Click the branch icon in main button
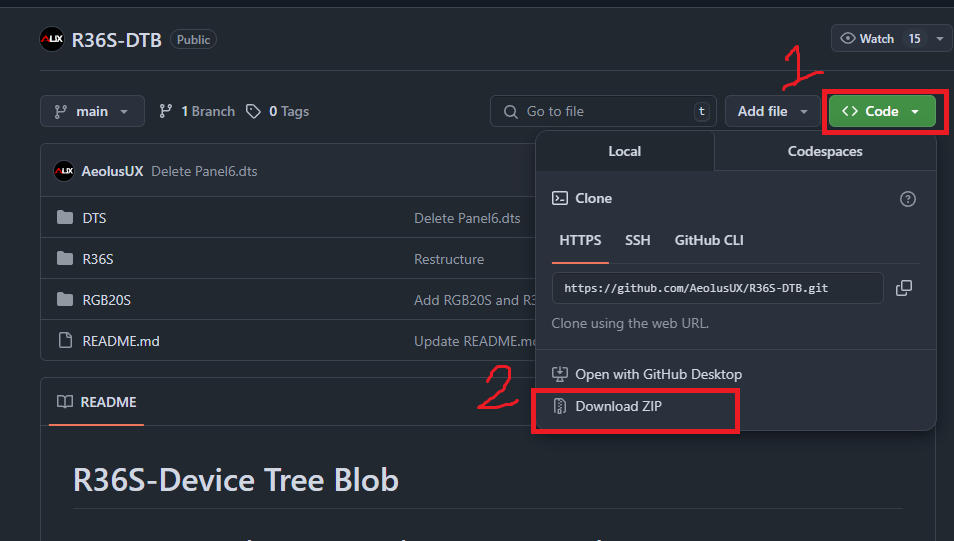The width and height of the screenshot is (954, 541). (x=61, y=111)
